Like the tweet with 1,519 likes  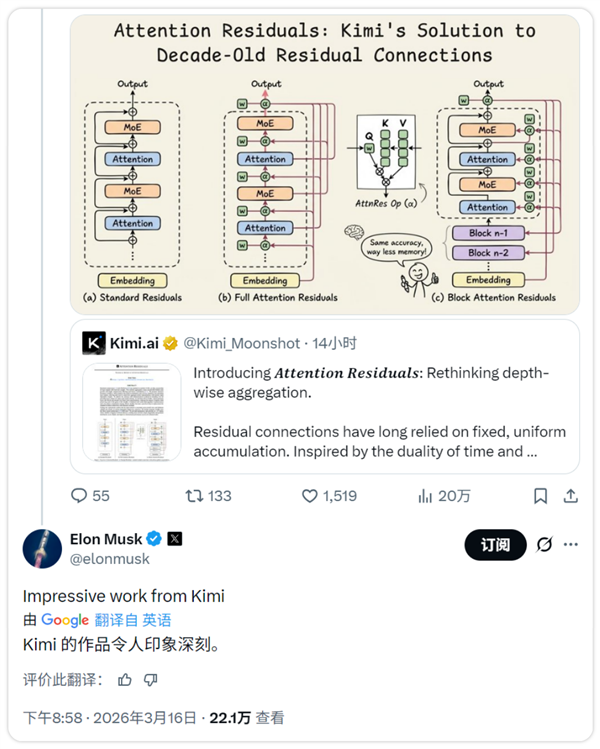(x=310, y=495)
